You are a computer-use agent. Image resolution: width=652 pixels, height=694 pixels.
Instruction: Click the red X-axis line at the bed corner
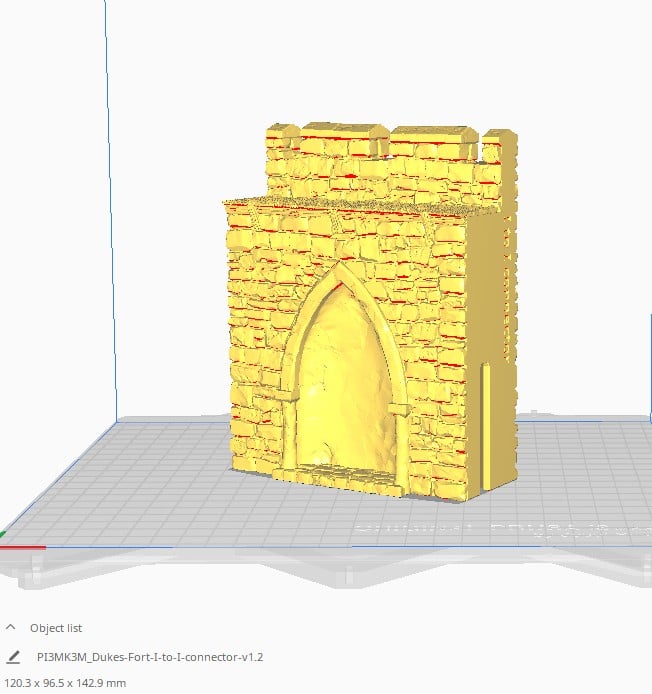(25, 547)
